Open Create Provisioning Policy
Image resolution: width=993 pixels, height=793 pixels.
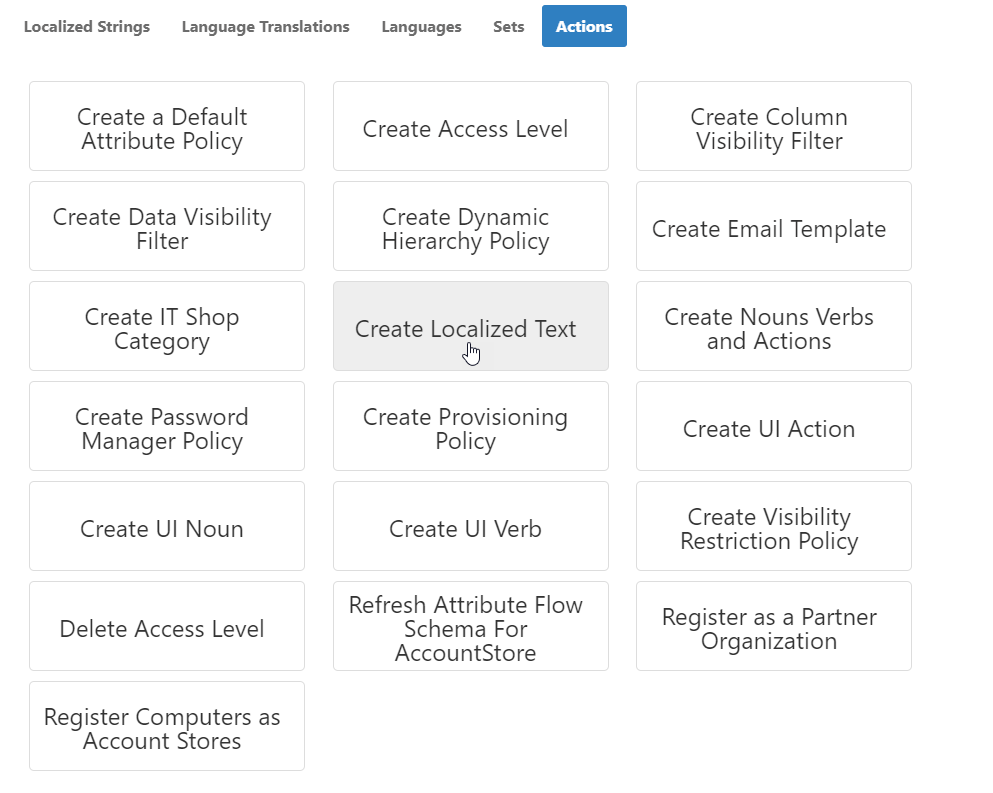click(x=470, y=426)
